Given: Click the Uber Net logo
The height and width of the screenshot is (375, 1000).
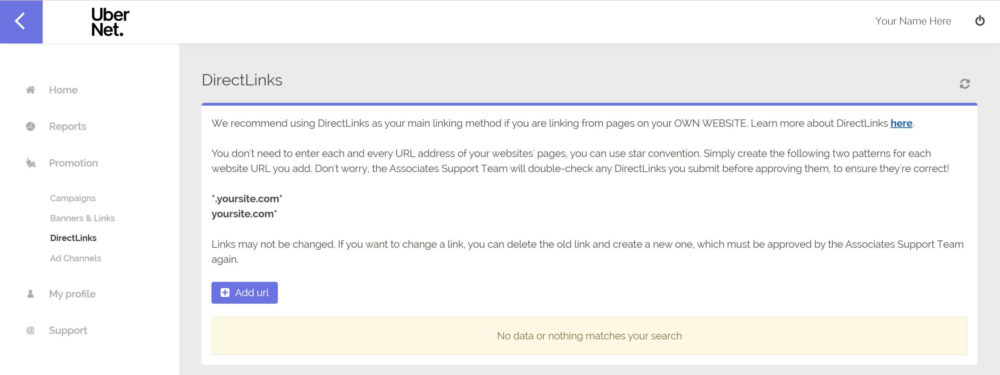Looking at the screenshot, I should pyautogui.click(x=110, y=22).
